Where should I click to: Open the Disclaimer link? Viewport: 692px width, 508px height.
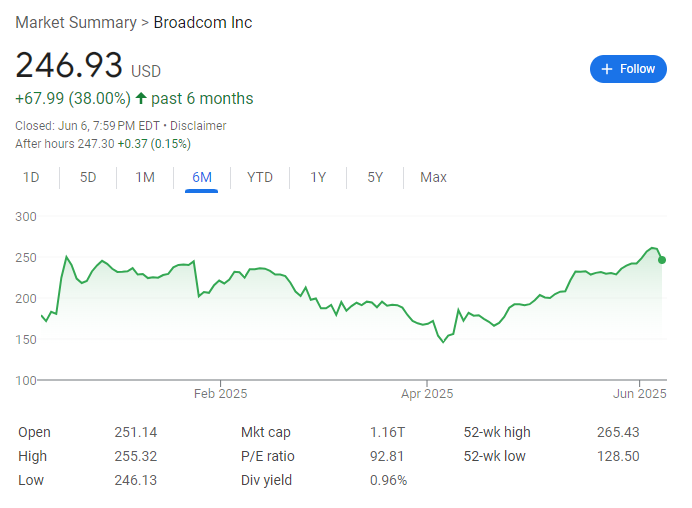point(198,126)
